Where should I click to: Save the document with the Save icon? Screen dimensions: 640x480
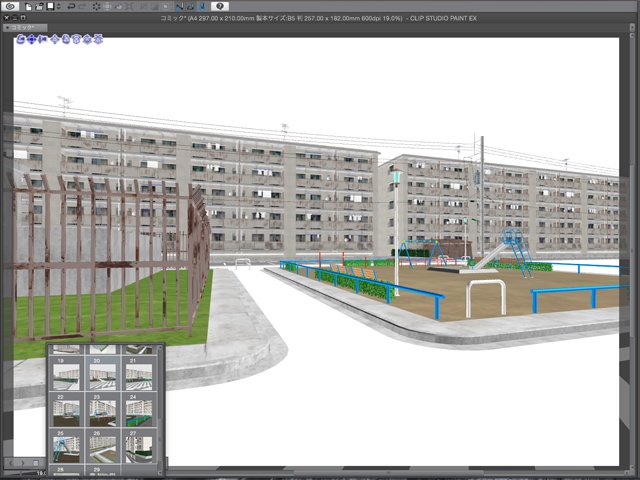coord(50,7)
